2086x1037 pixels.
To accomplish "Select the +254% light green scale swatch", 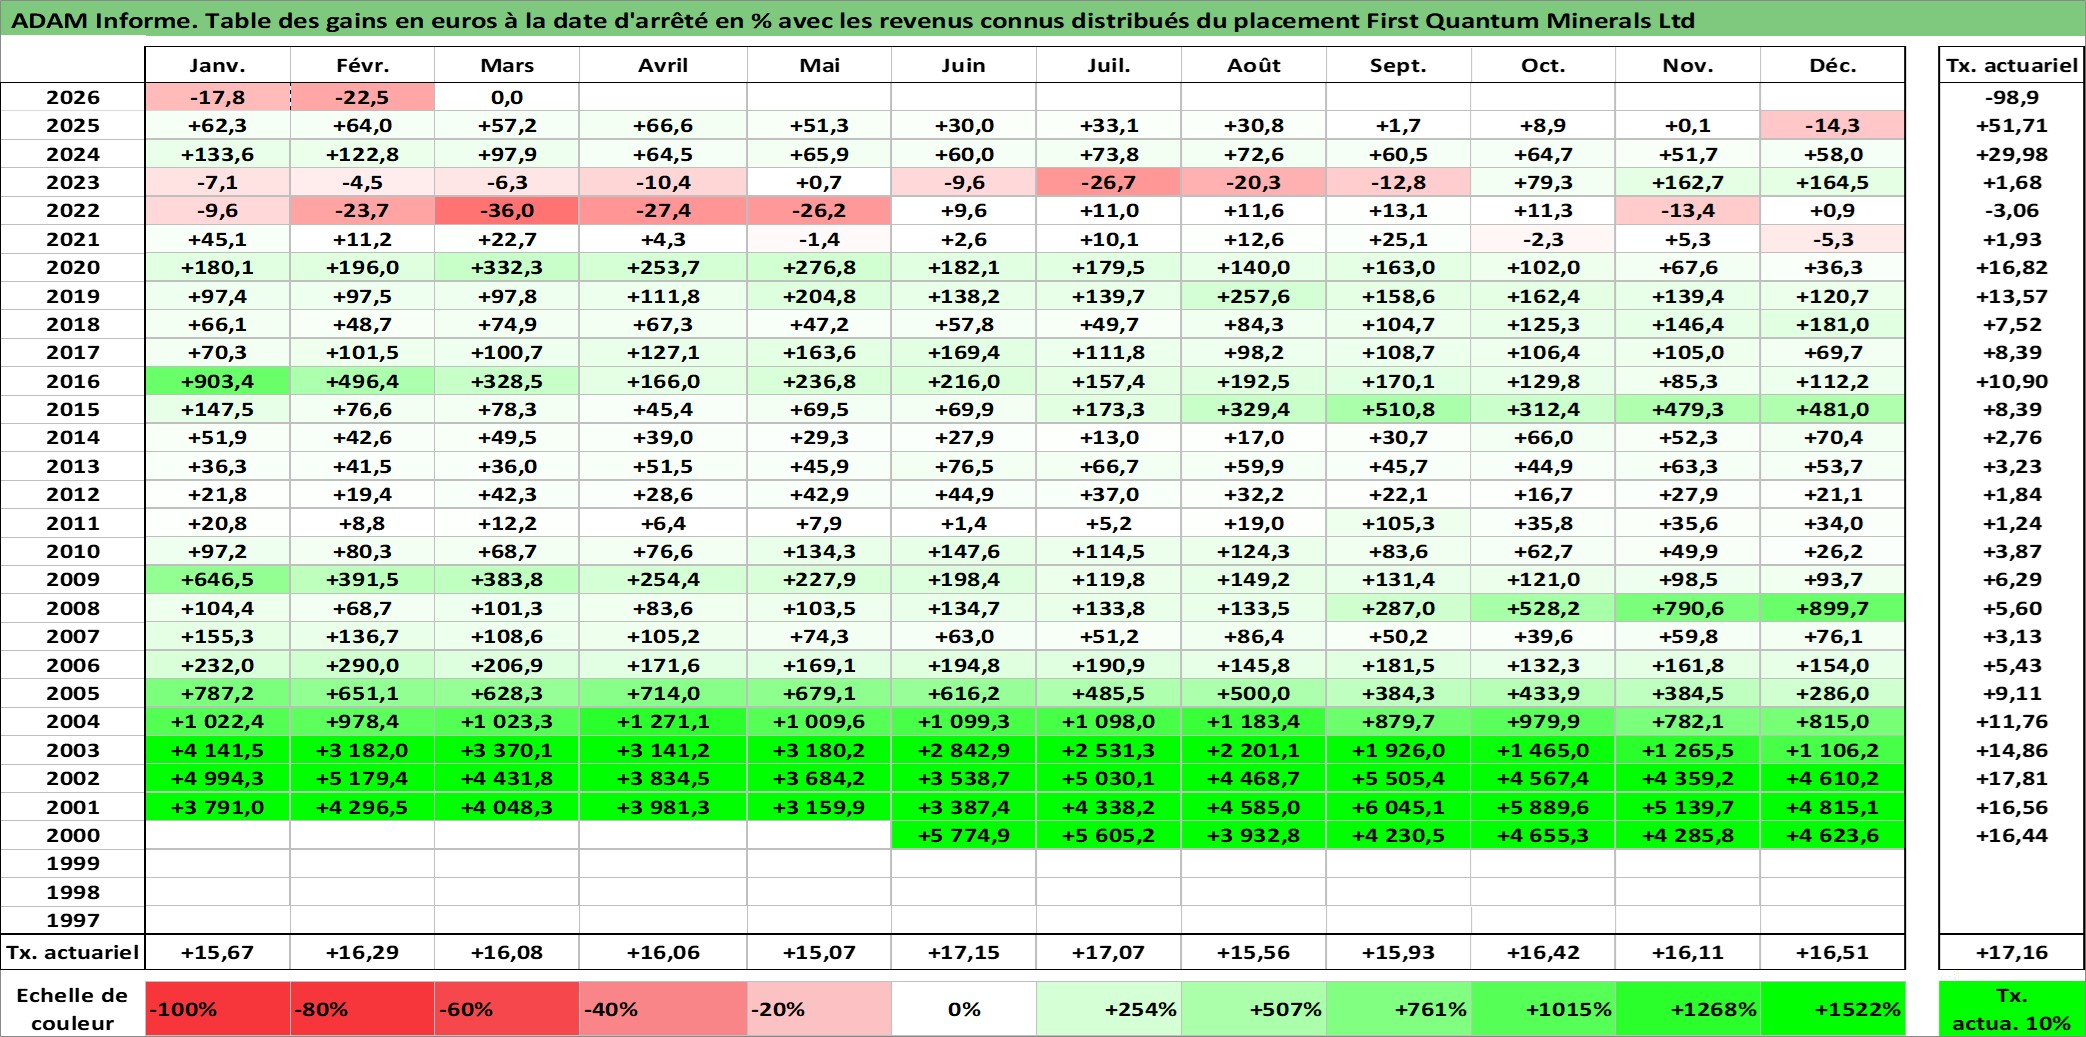I will [1109, 1009].
